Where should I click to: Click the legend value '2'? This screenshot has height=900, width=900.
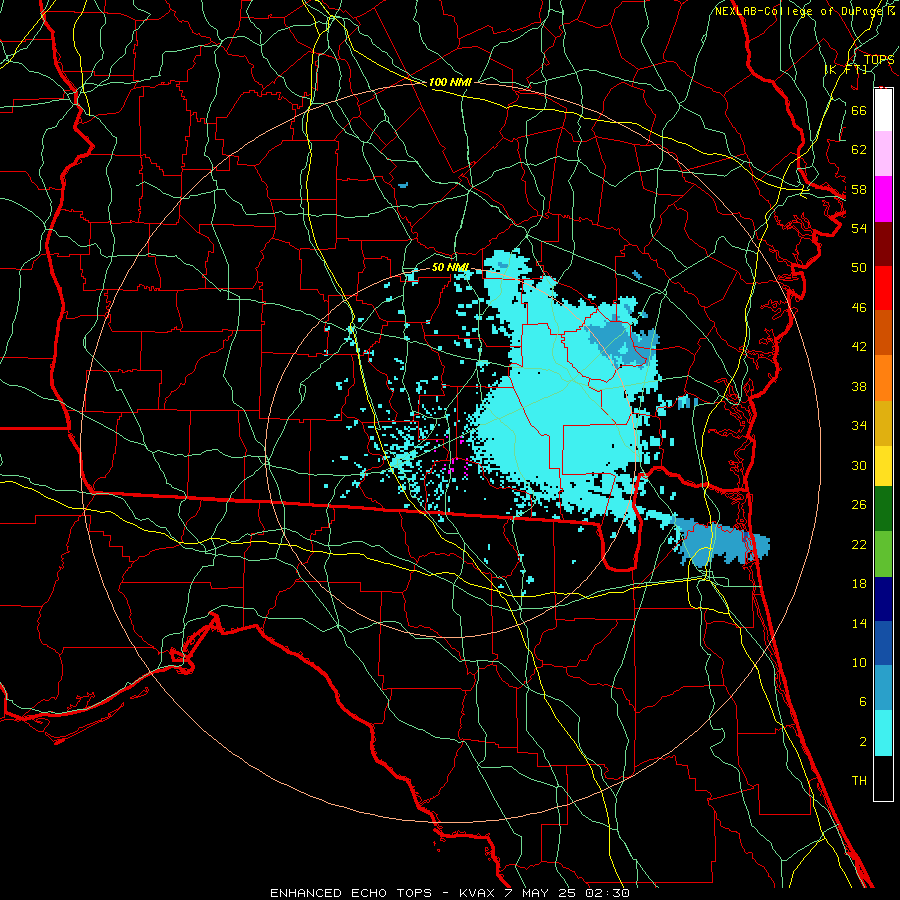tap(863, 742)
